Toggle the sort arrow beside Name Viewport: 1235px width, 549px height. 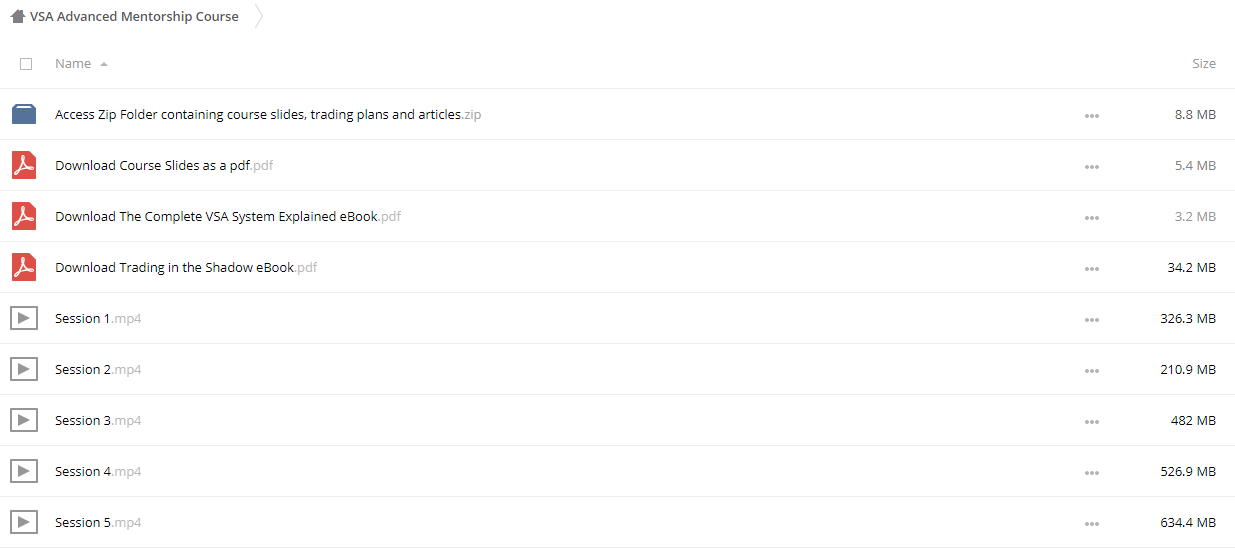[x=104, y=64]
